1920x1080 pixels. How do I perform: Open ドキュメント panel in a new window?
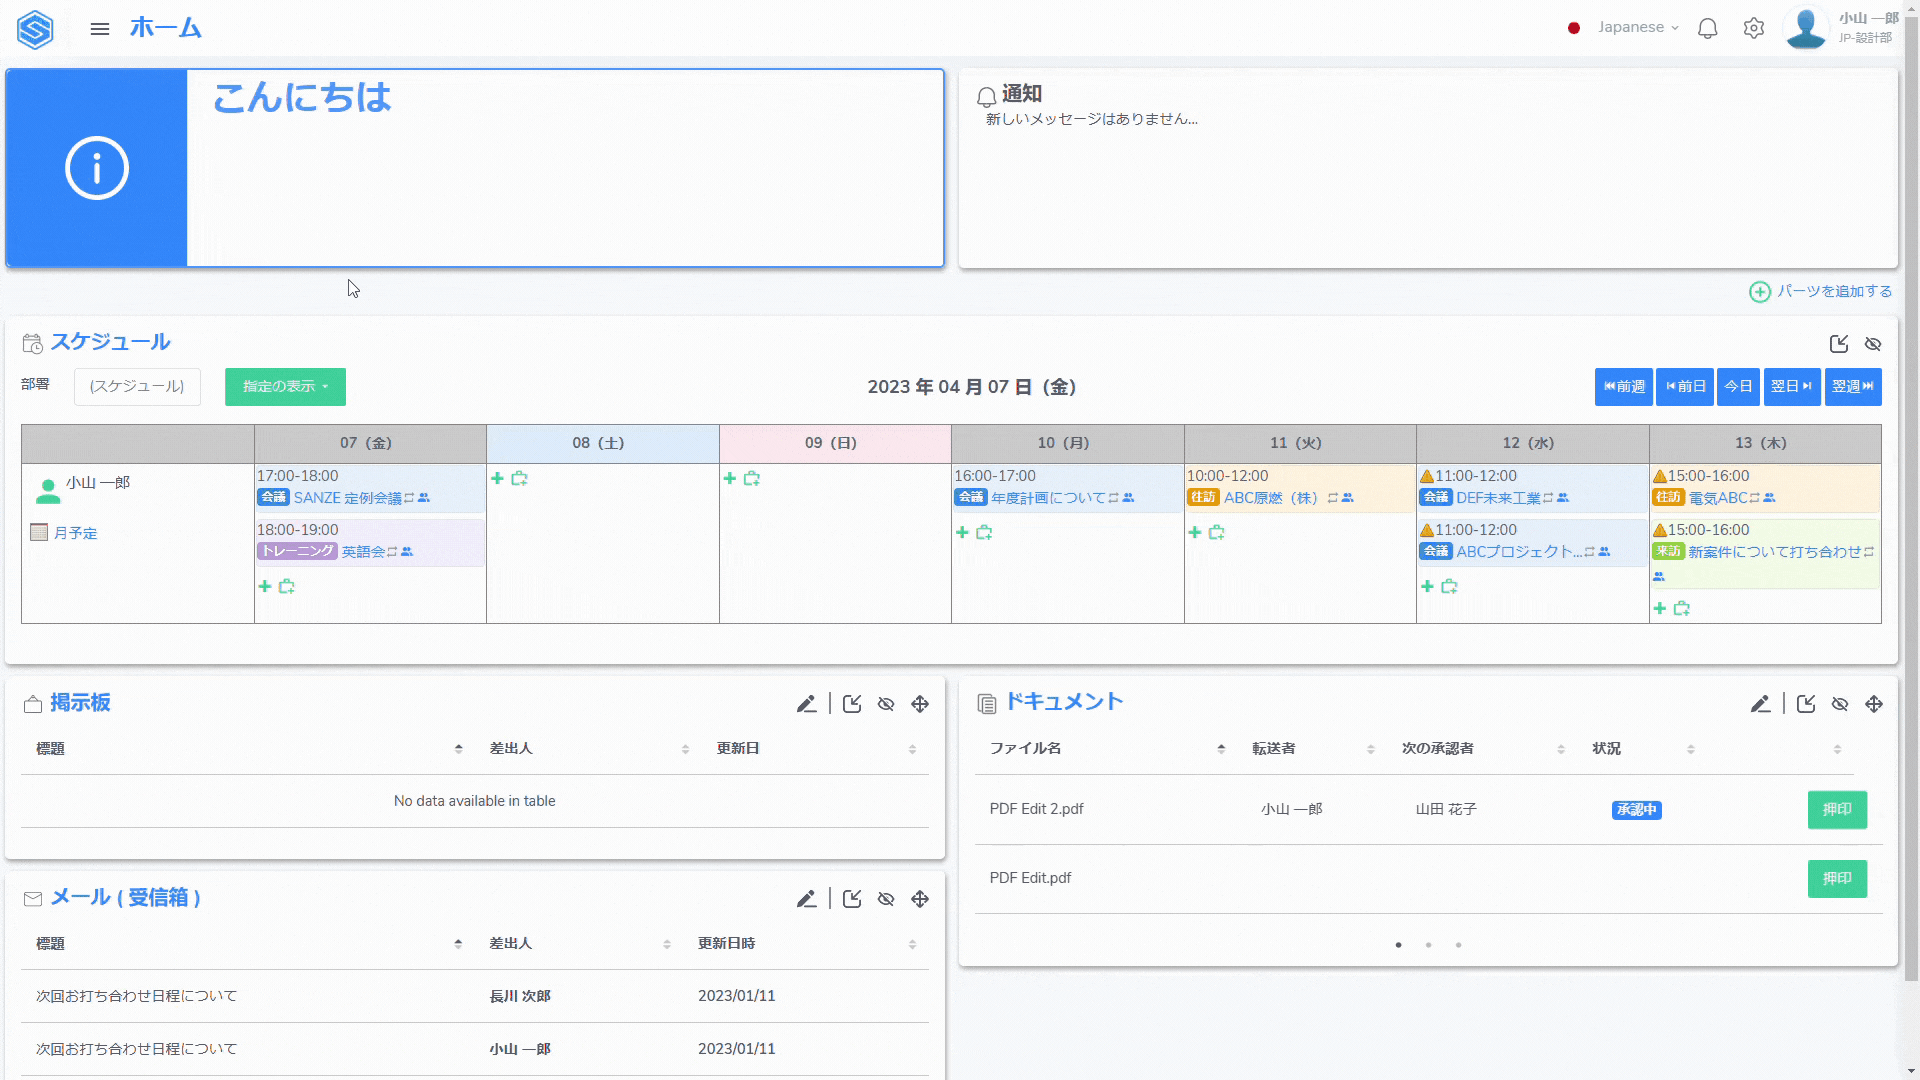click(x=1806, y=704)
